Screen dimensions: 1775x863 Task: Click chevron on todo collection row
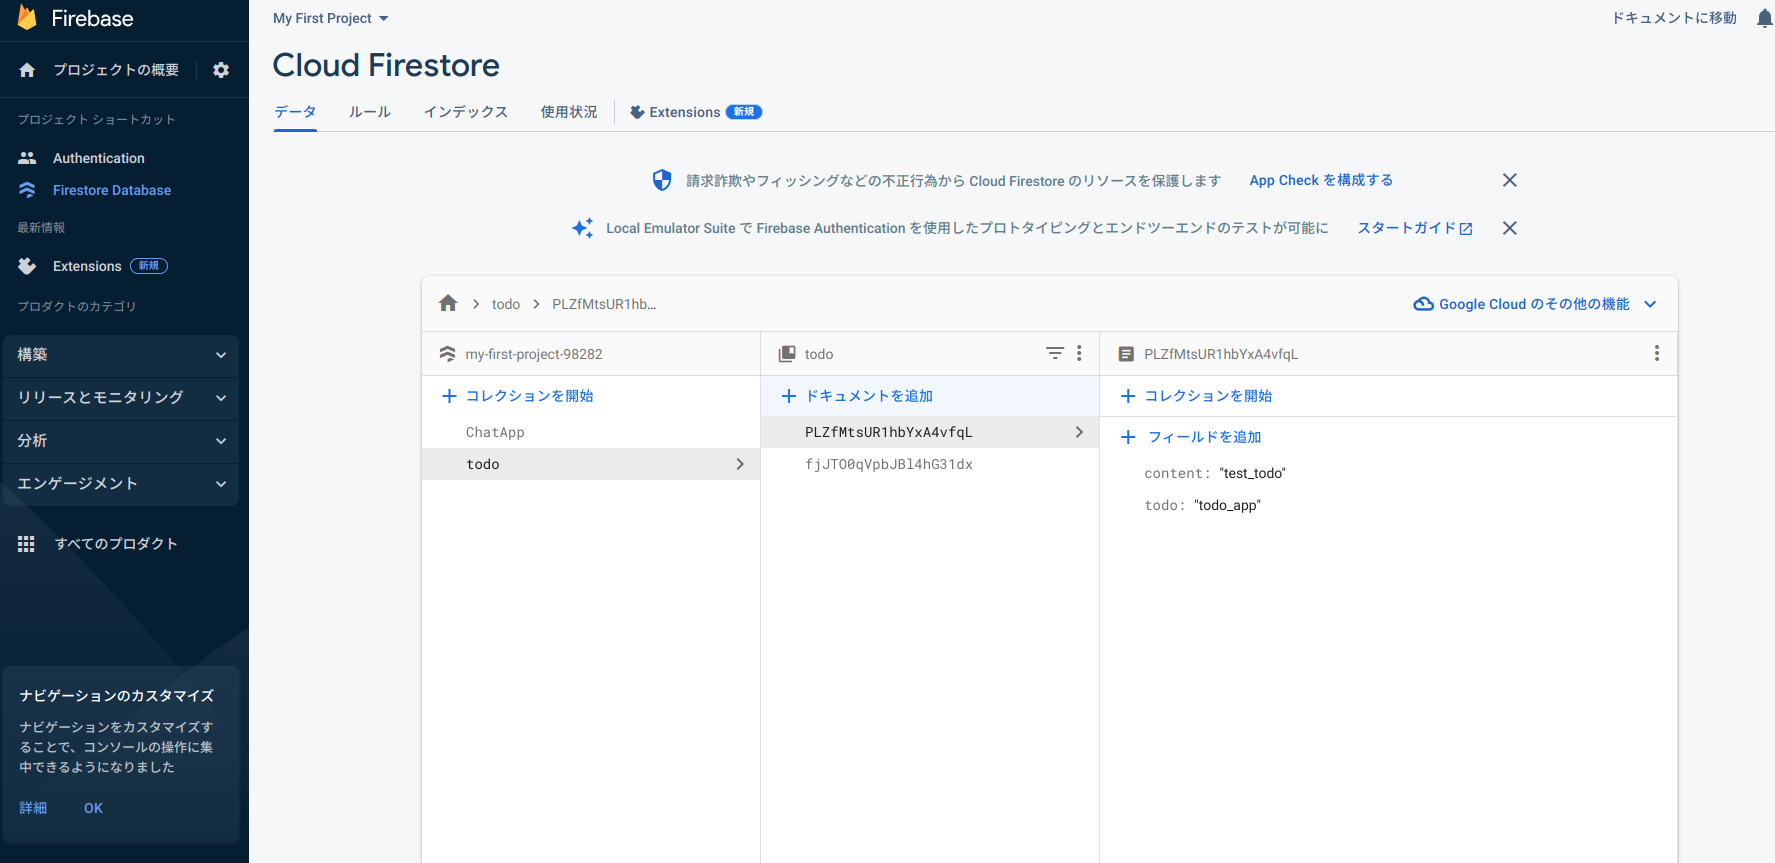point(740,464)
